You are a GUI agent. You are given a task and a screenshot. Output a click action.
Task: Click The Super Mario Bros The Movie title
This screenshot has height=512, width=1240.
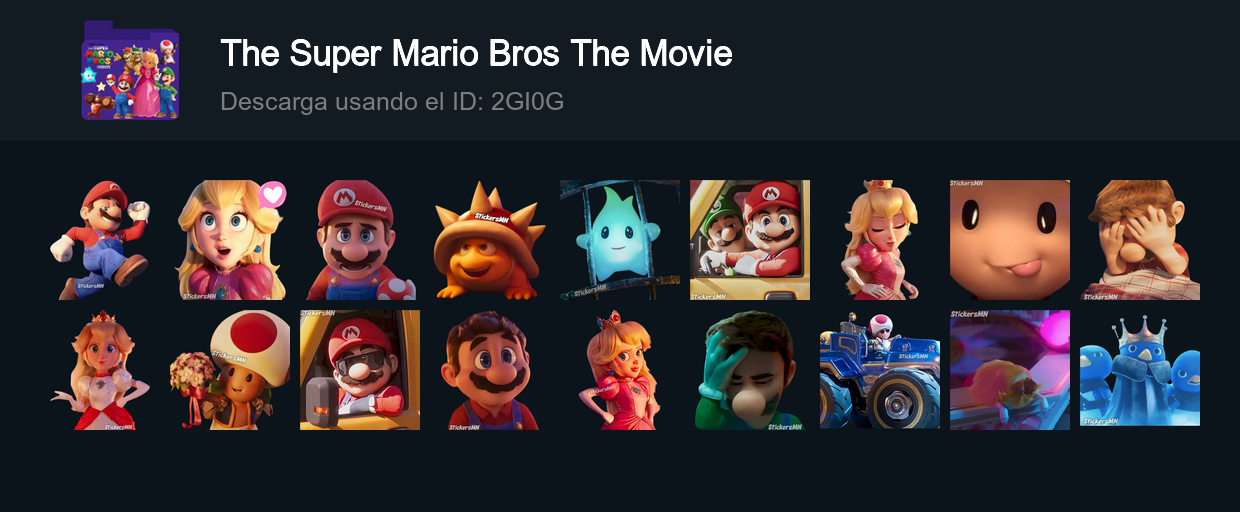[476, 53]
